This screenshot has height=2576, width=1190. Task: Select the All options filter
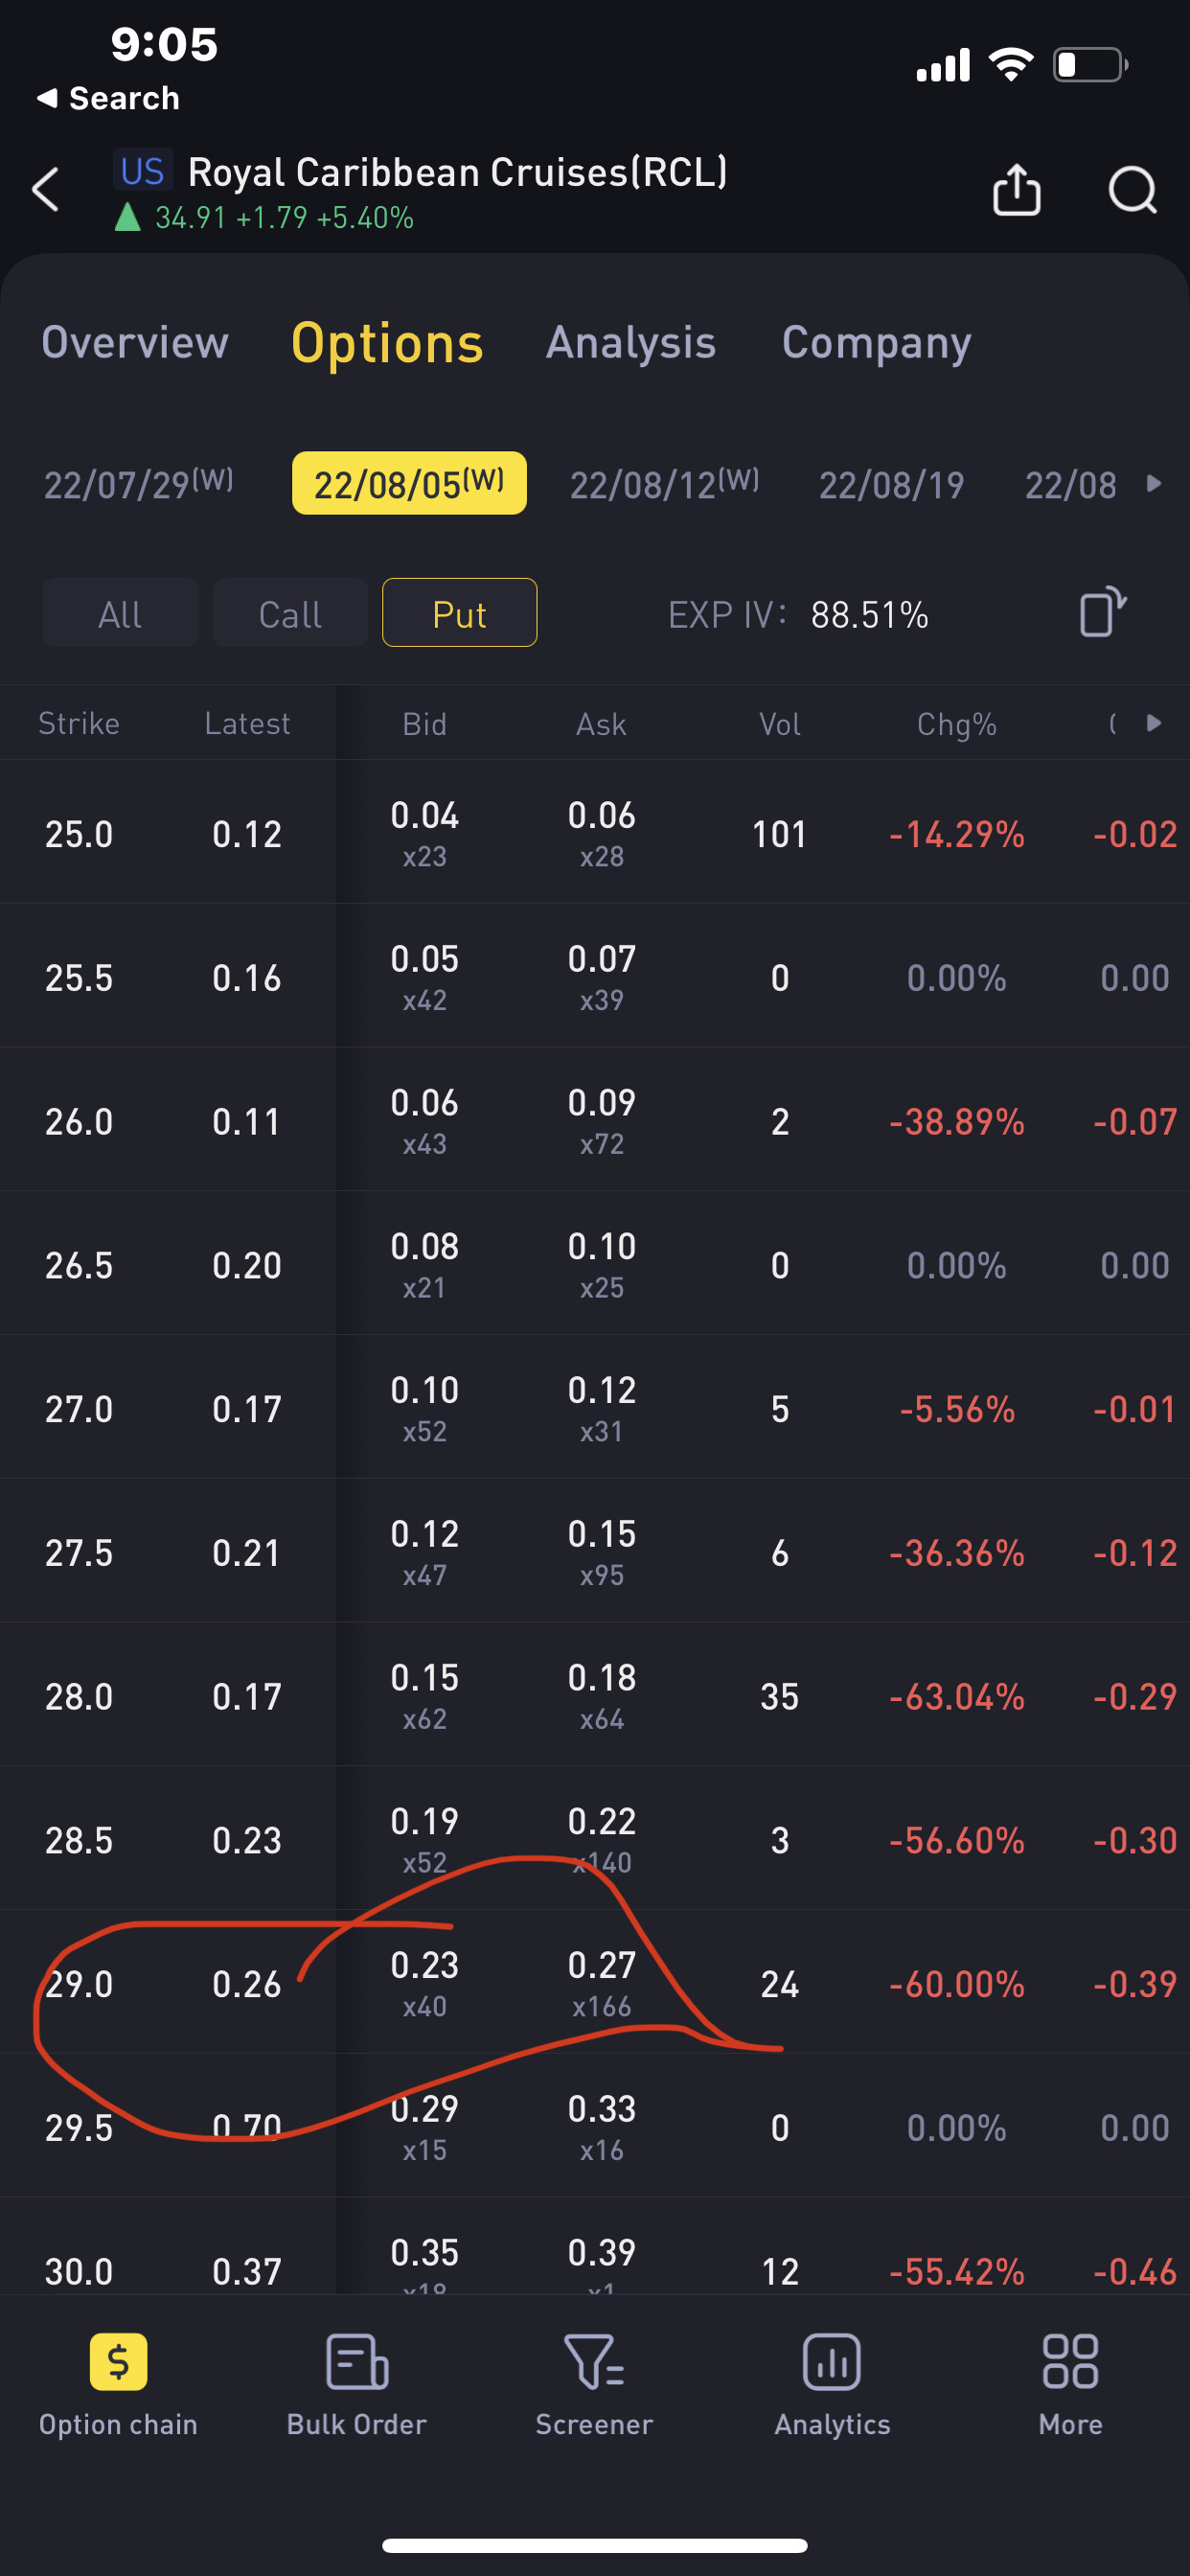(120, 613)
